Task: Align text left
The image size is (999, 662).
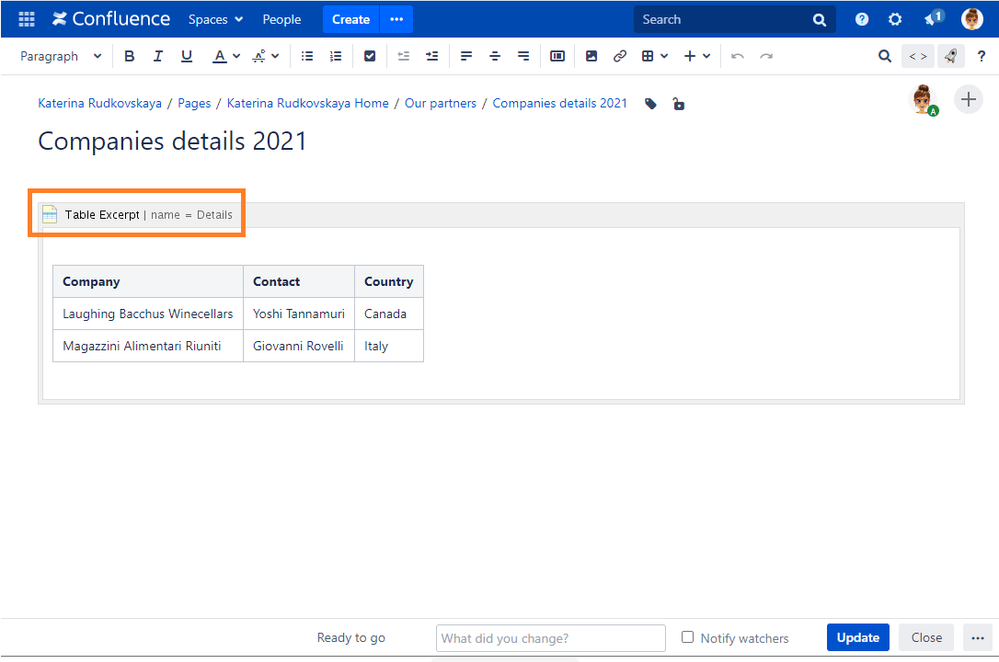Action: pos(466,56)
